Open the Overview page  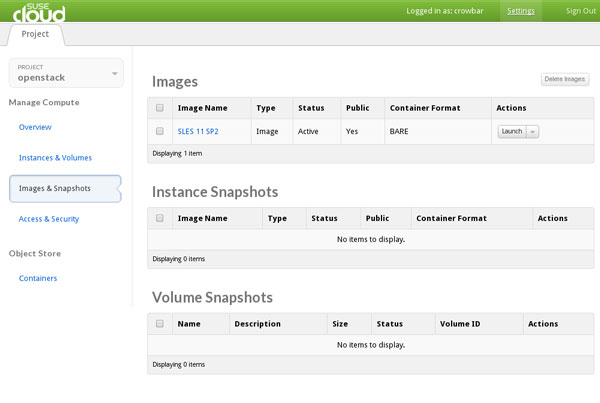click(x=35, y=127)
